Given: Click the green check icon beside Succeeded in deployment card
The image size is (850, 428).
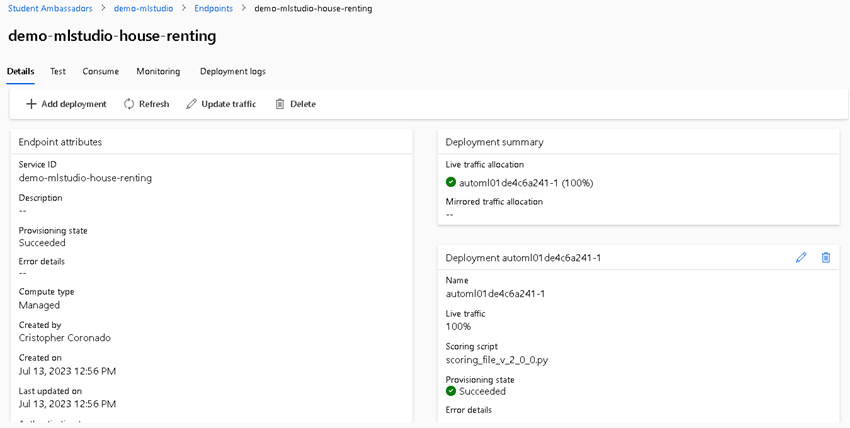Looking at the screenshot, I should [x=450, y=391].
